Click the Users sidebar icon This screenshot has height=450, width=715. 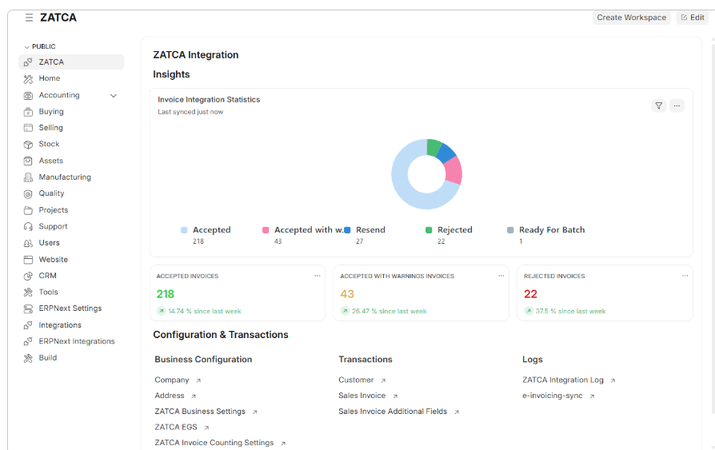pos(28,243)
